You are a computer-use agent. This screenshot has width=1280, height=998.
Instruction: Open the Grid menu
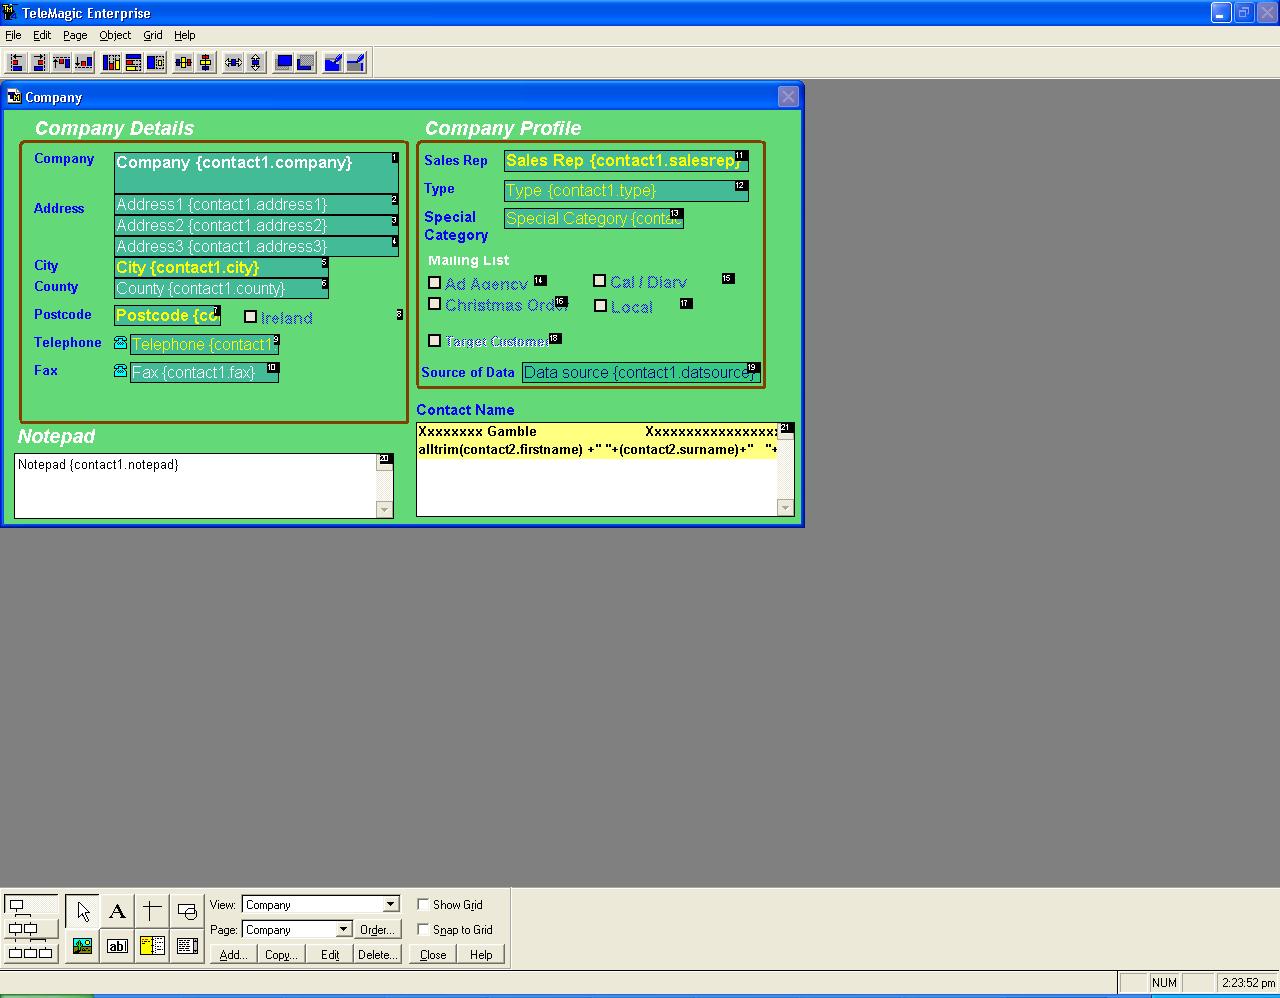click(153, 35)
